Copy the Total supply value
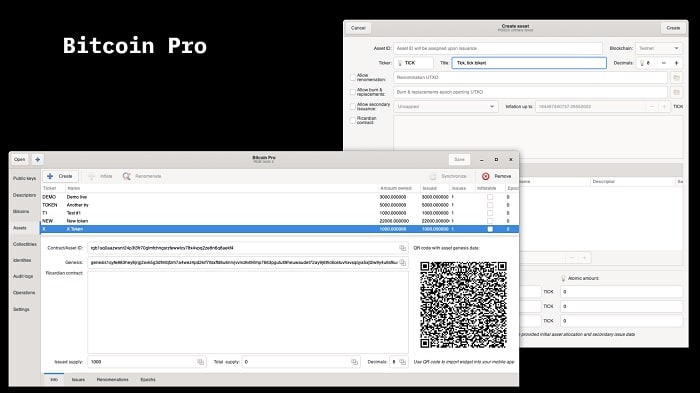The image size is (700, 393). coord(354,362)
